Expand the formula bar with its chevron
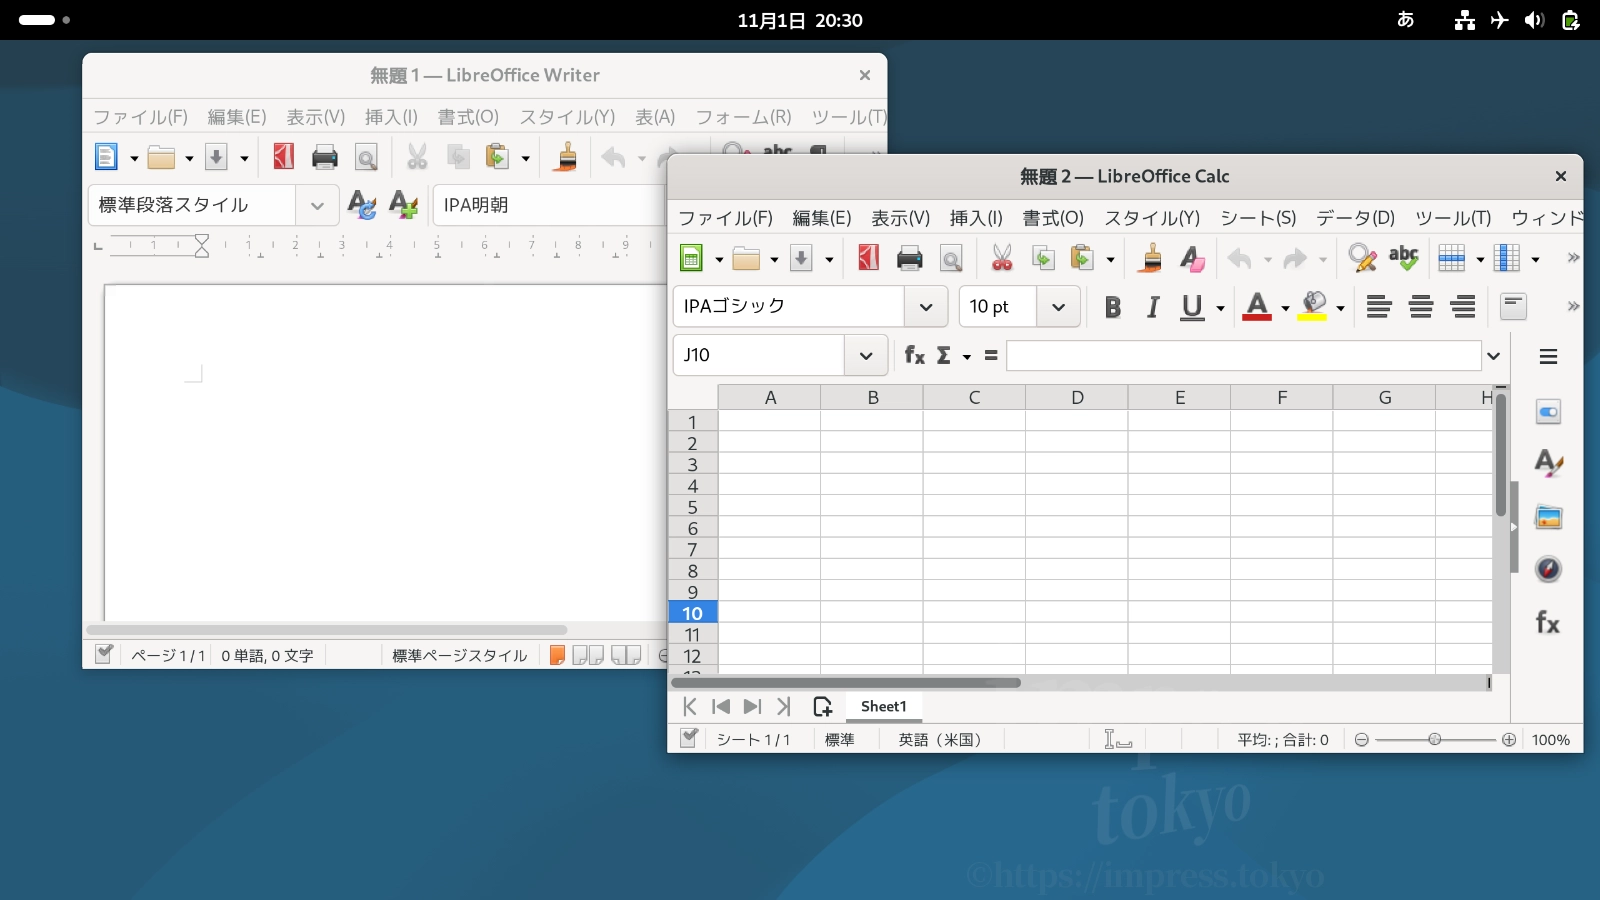This screenshot has width=1600, height=900. 1494,356
